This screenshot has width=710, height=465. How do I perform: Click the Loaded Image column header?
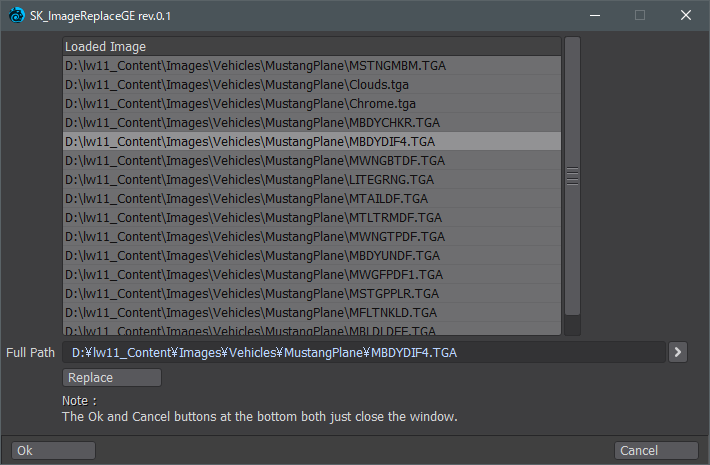pos(311,47)
